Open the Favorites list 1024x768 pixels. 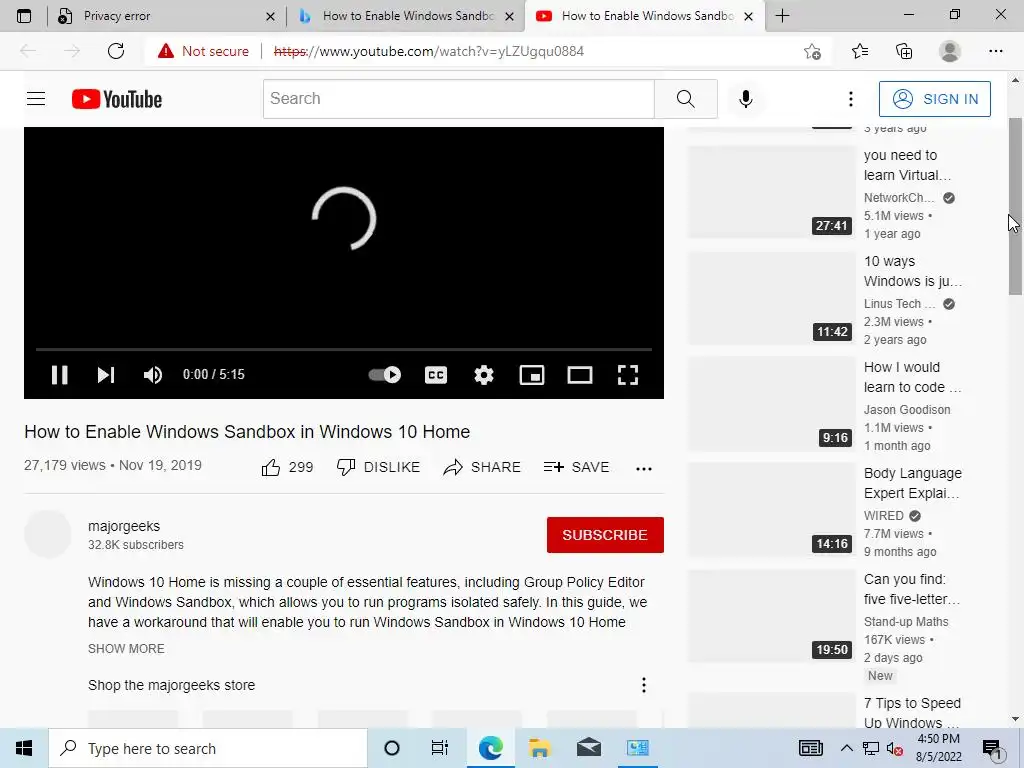(860, 51)
